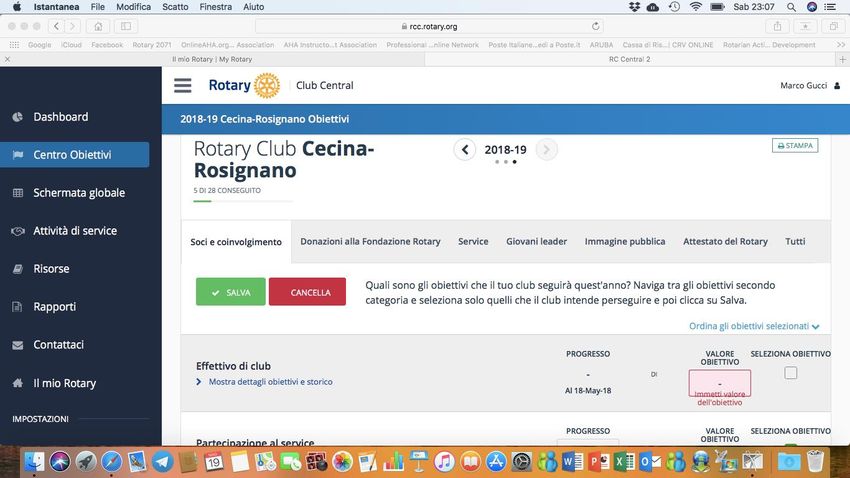Click the Dashboard sidebar icon

coord(18,117)
